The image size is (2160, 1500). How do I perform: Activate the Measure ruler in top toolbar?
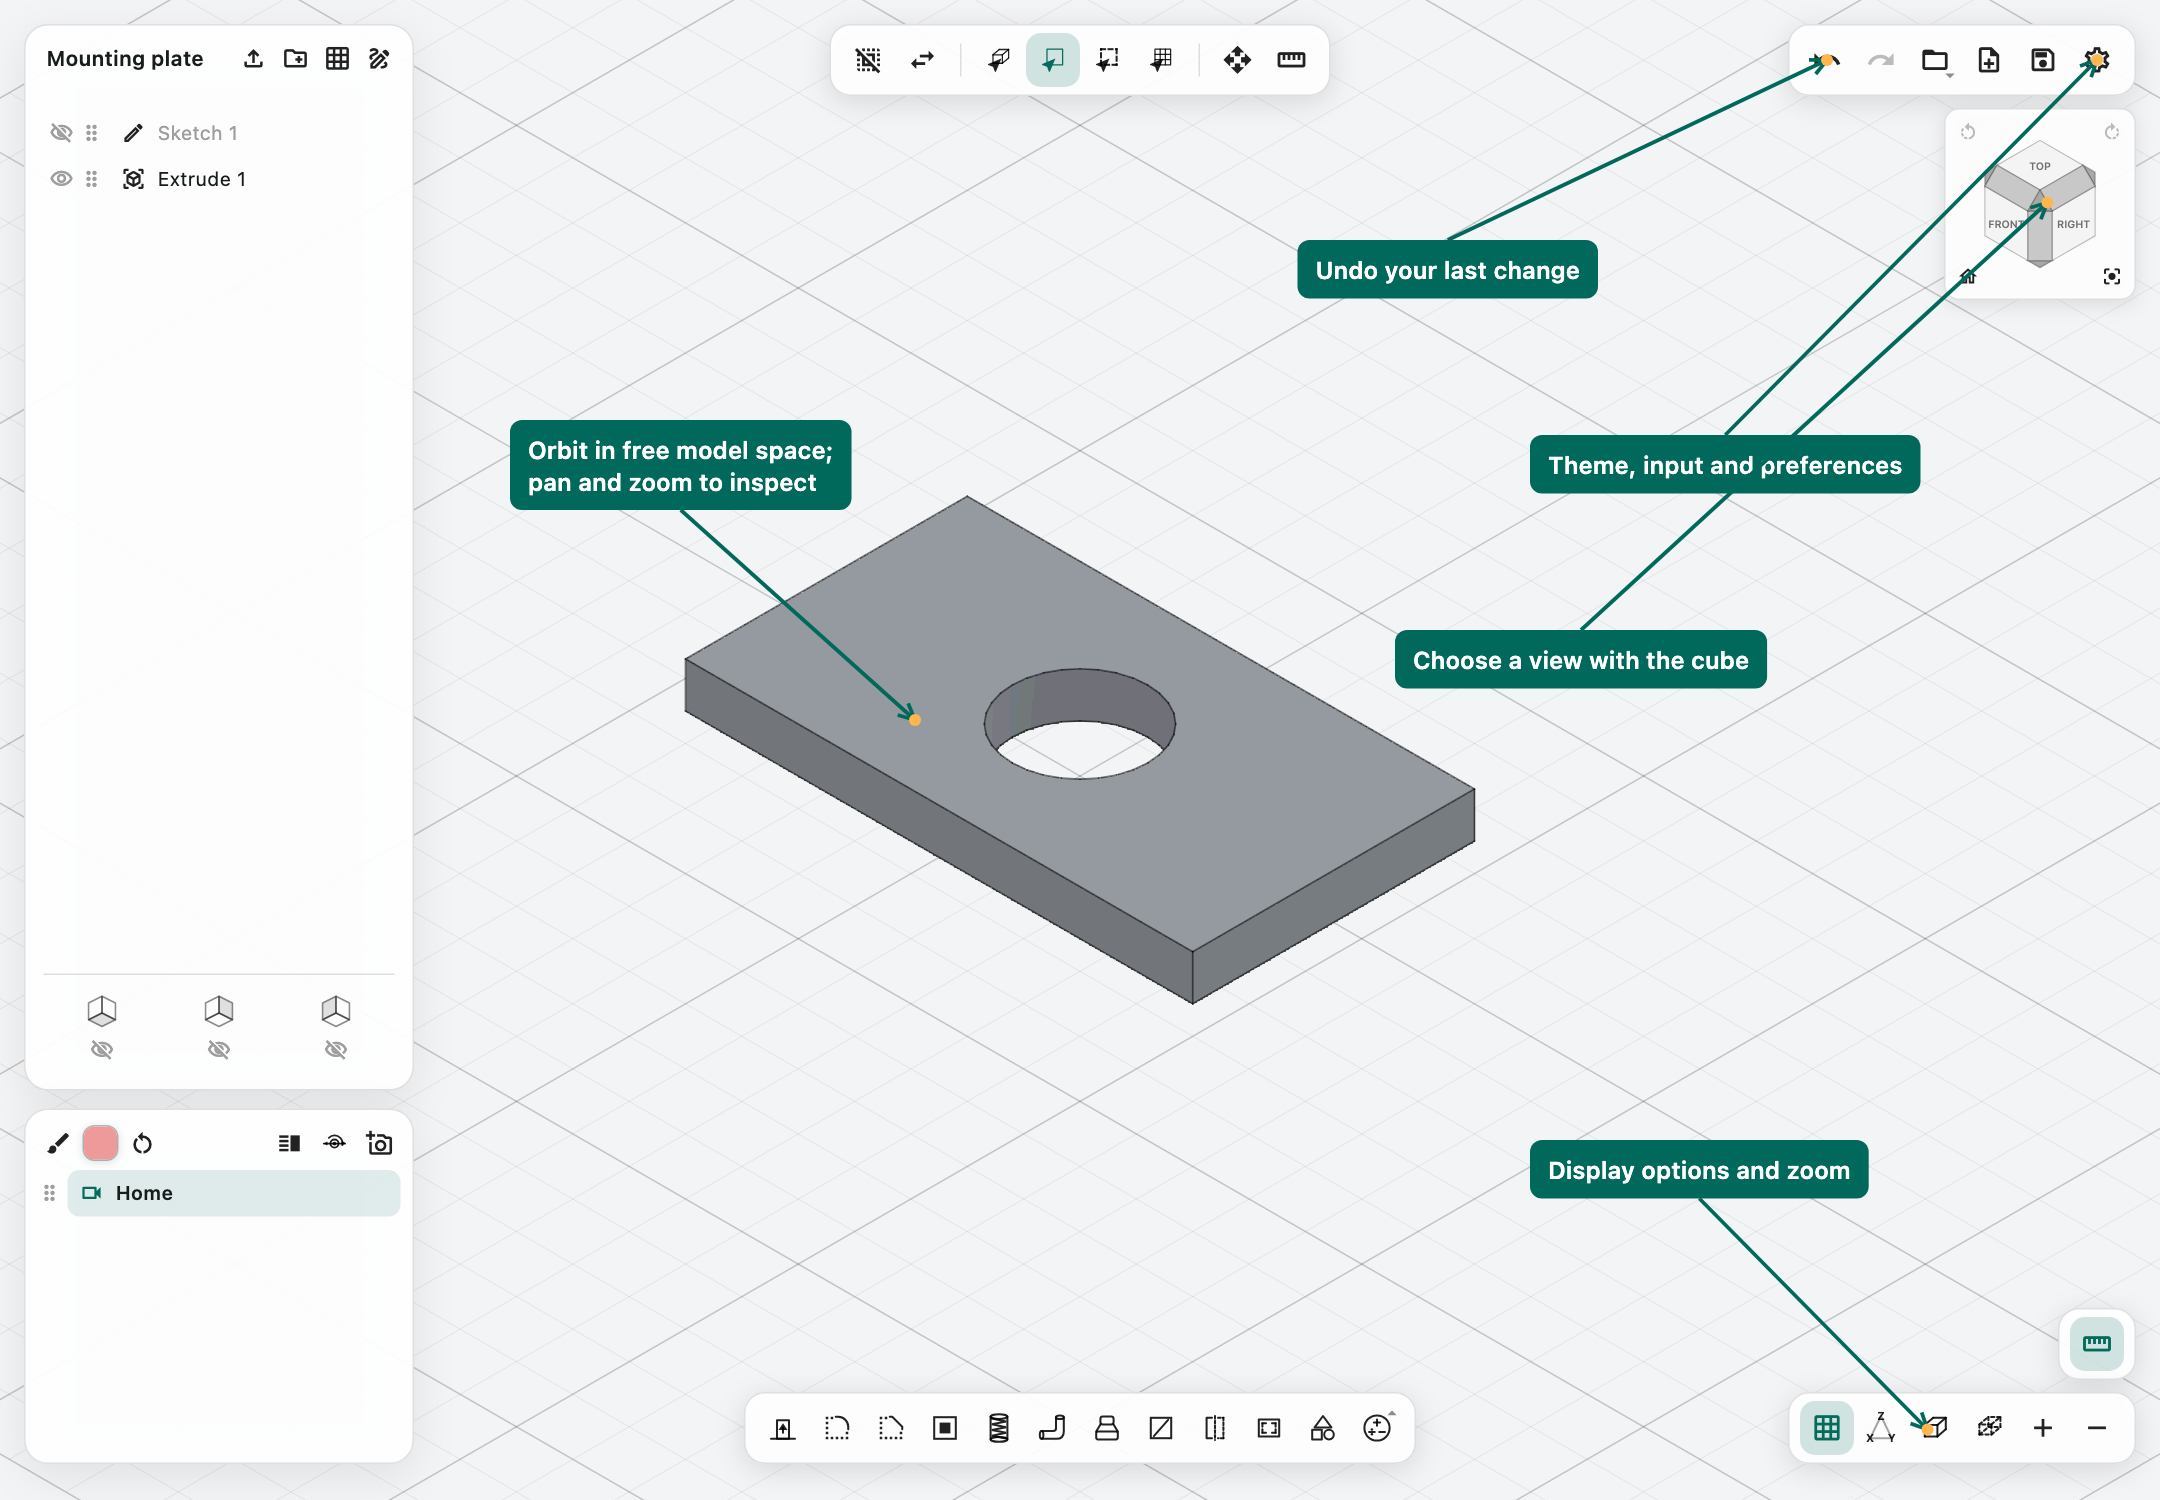click(x=1291, y=60)
